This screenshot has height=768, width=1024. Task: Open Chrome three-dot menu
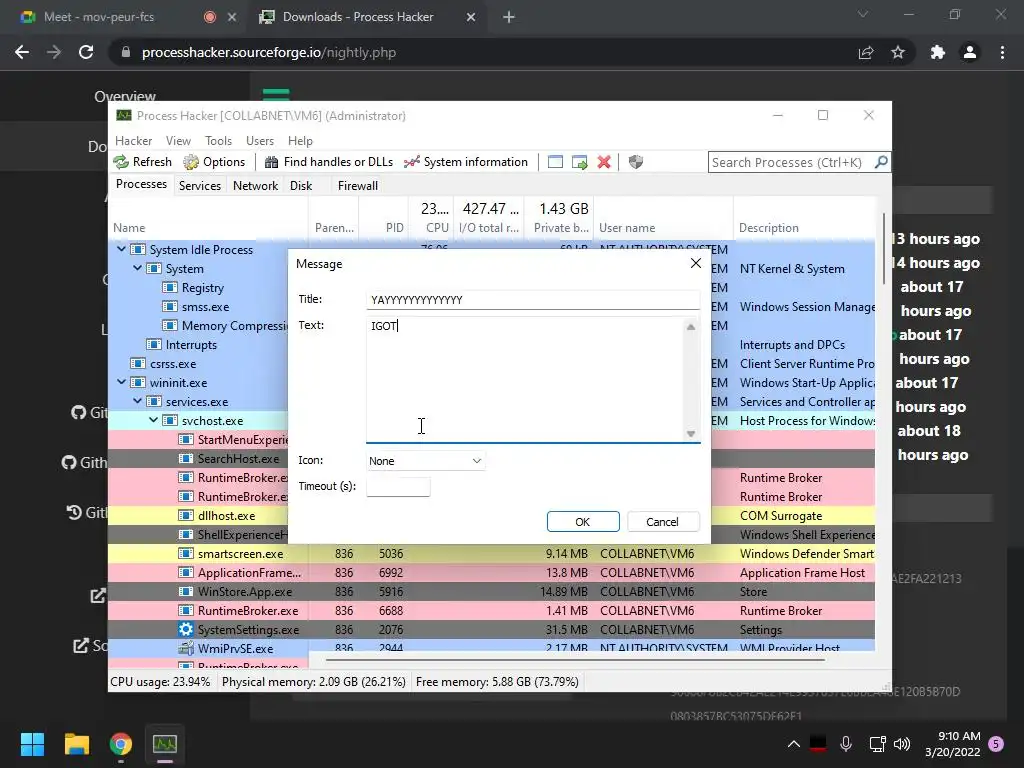click(1002, 52)
